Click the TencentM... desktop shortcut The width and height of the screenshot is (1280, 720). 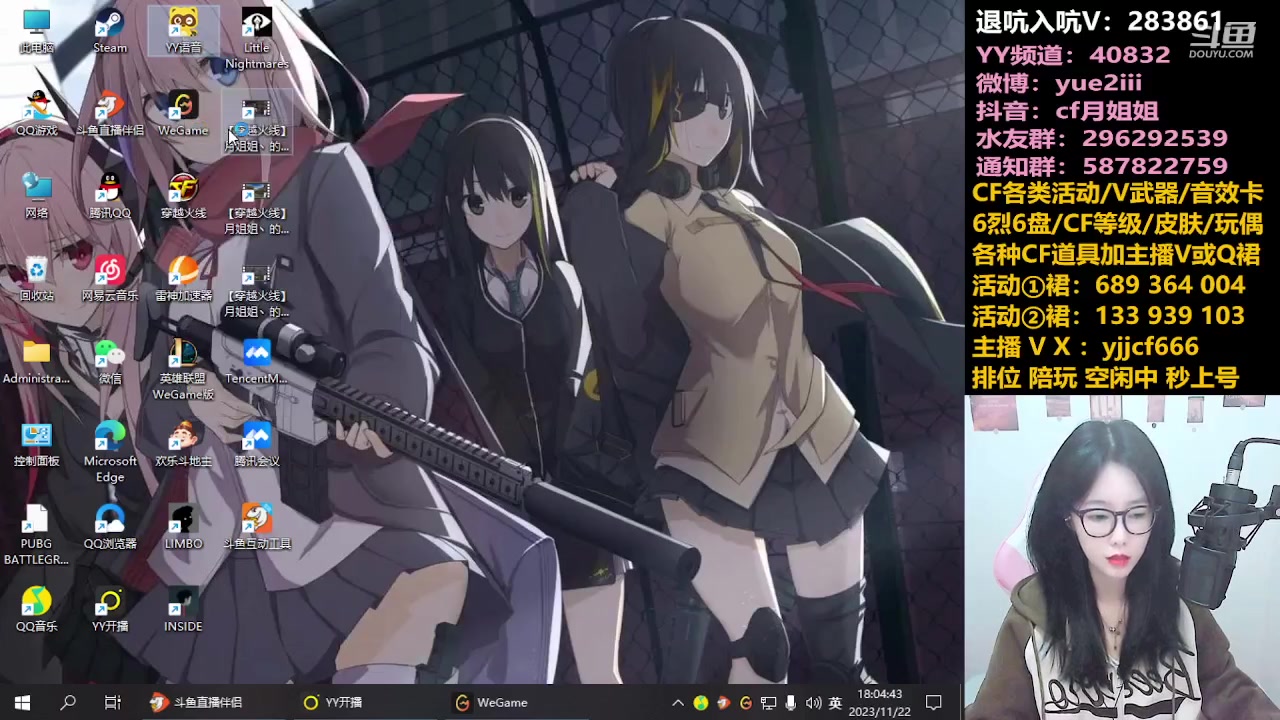click(x=256, y=362)
